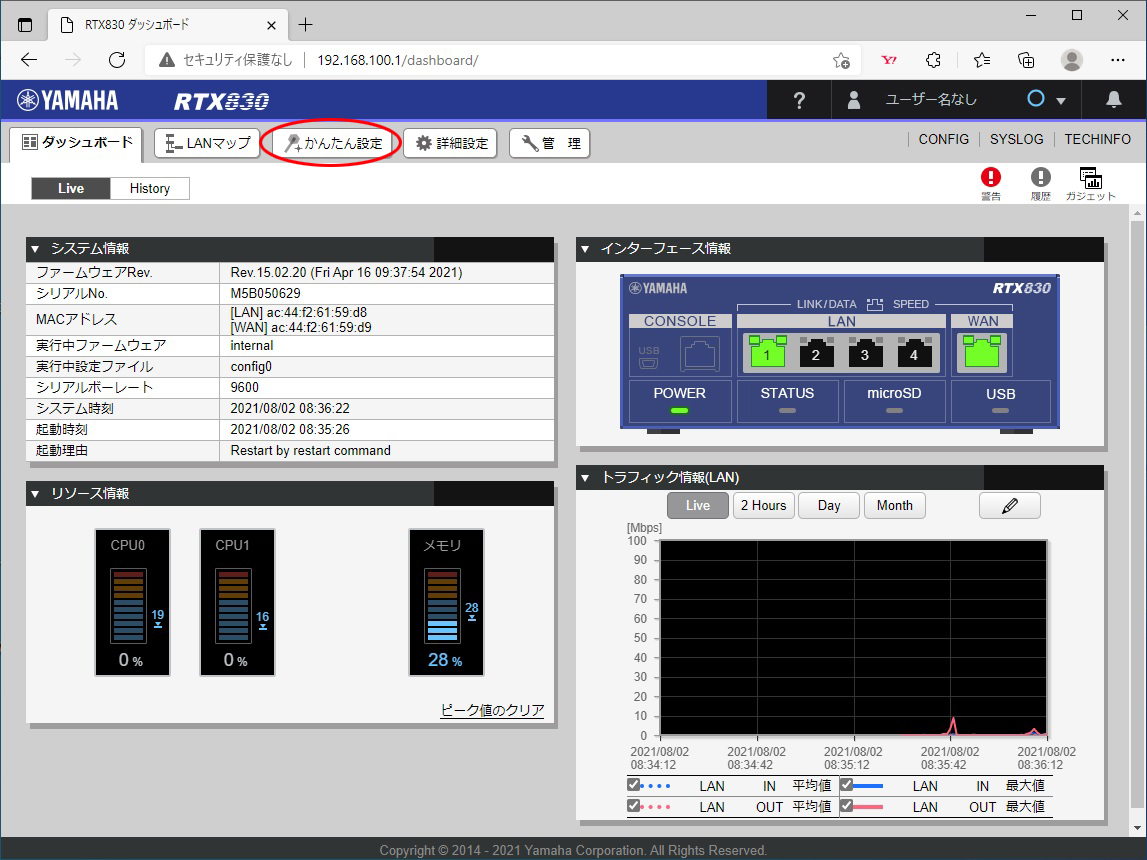
Task: Reload the page with the refresh icon
Action: pyautogui.click(x=117, y=60)
